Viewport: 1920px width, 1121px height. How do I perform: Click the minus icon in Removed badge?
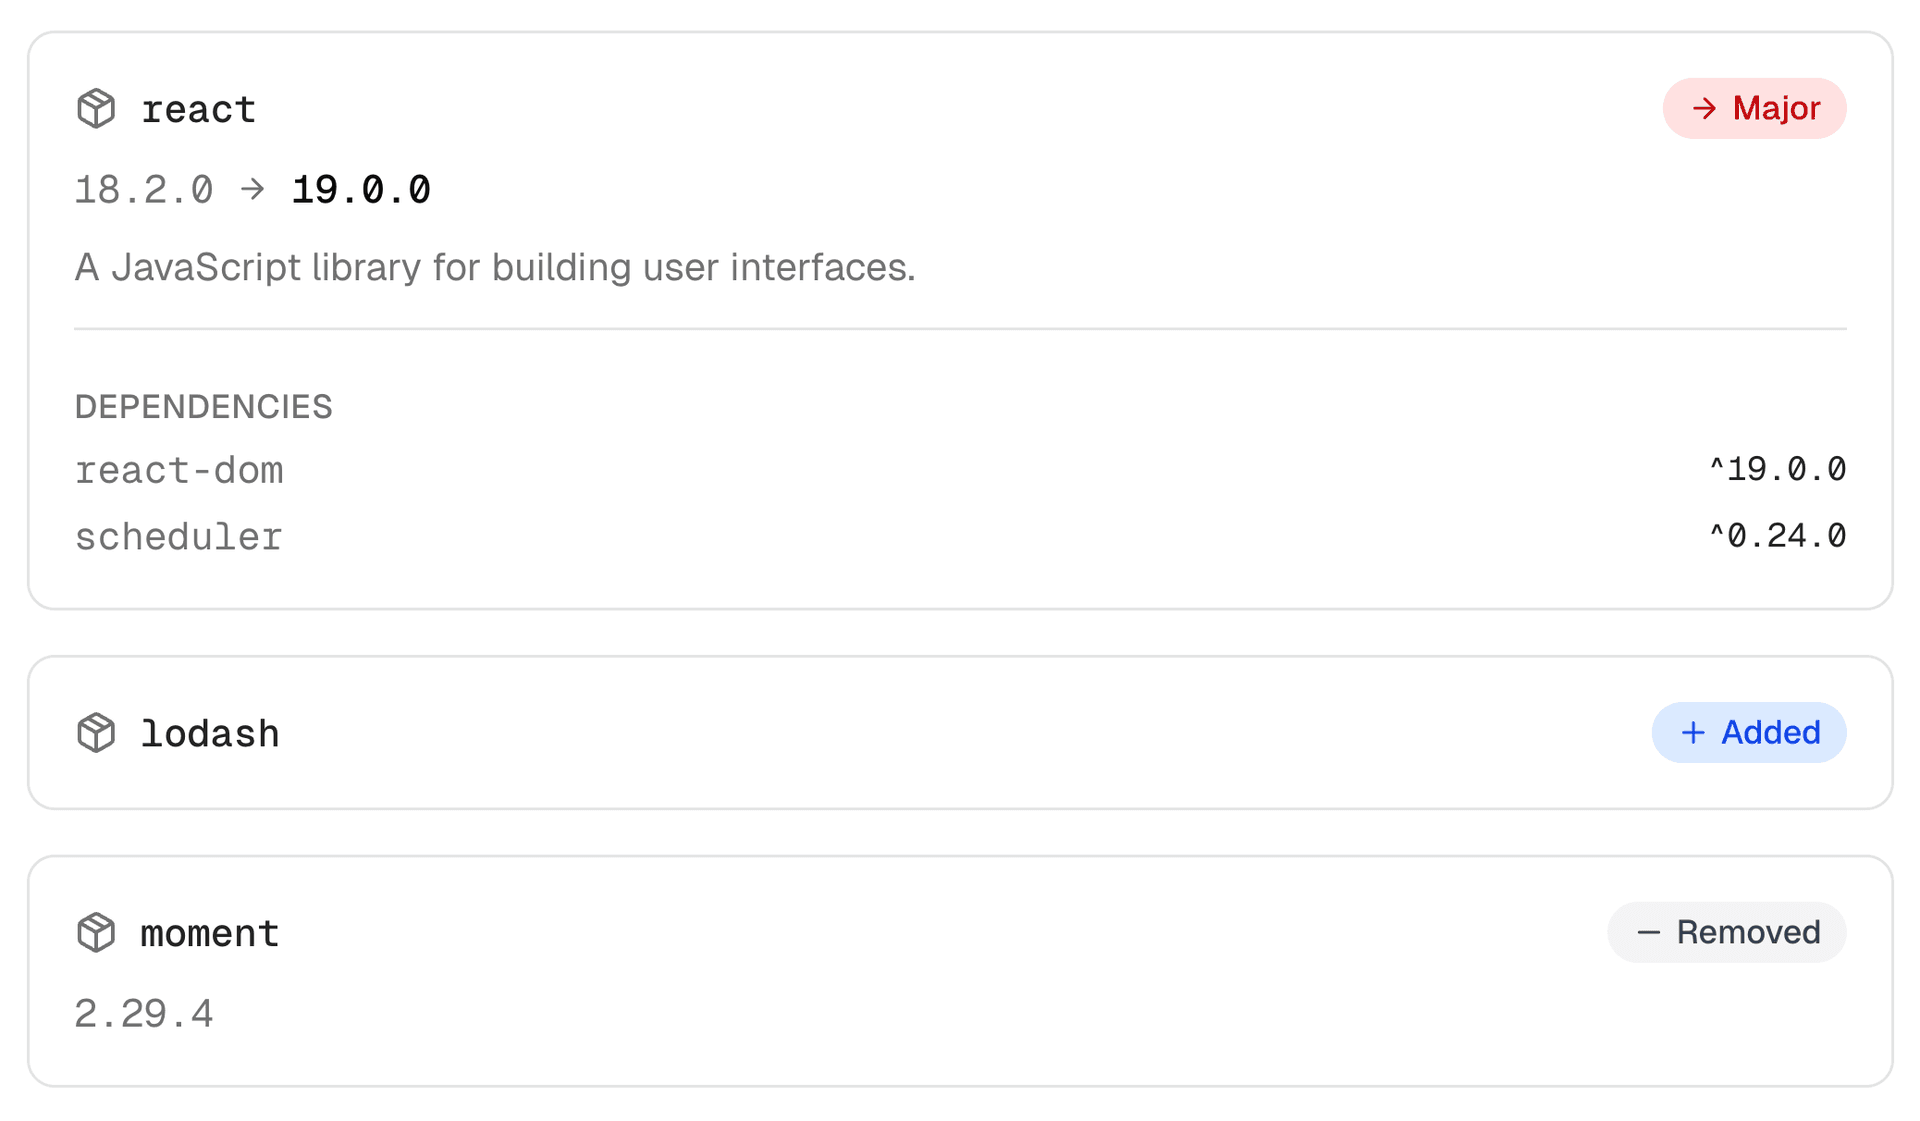[1648, 933]
